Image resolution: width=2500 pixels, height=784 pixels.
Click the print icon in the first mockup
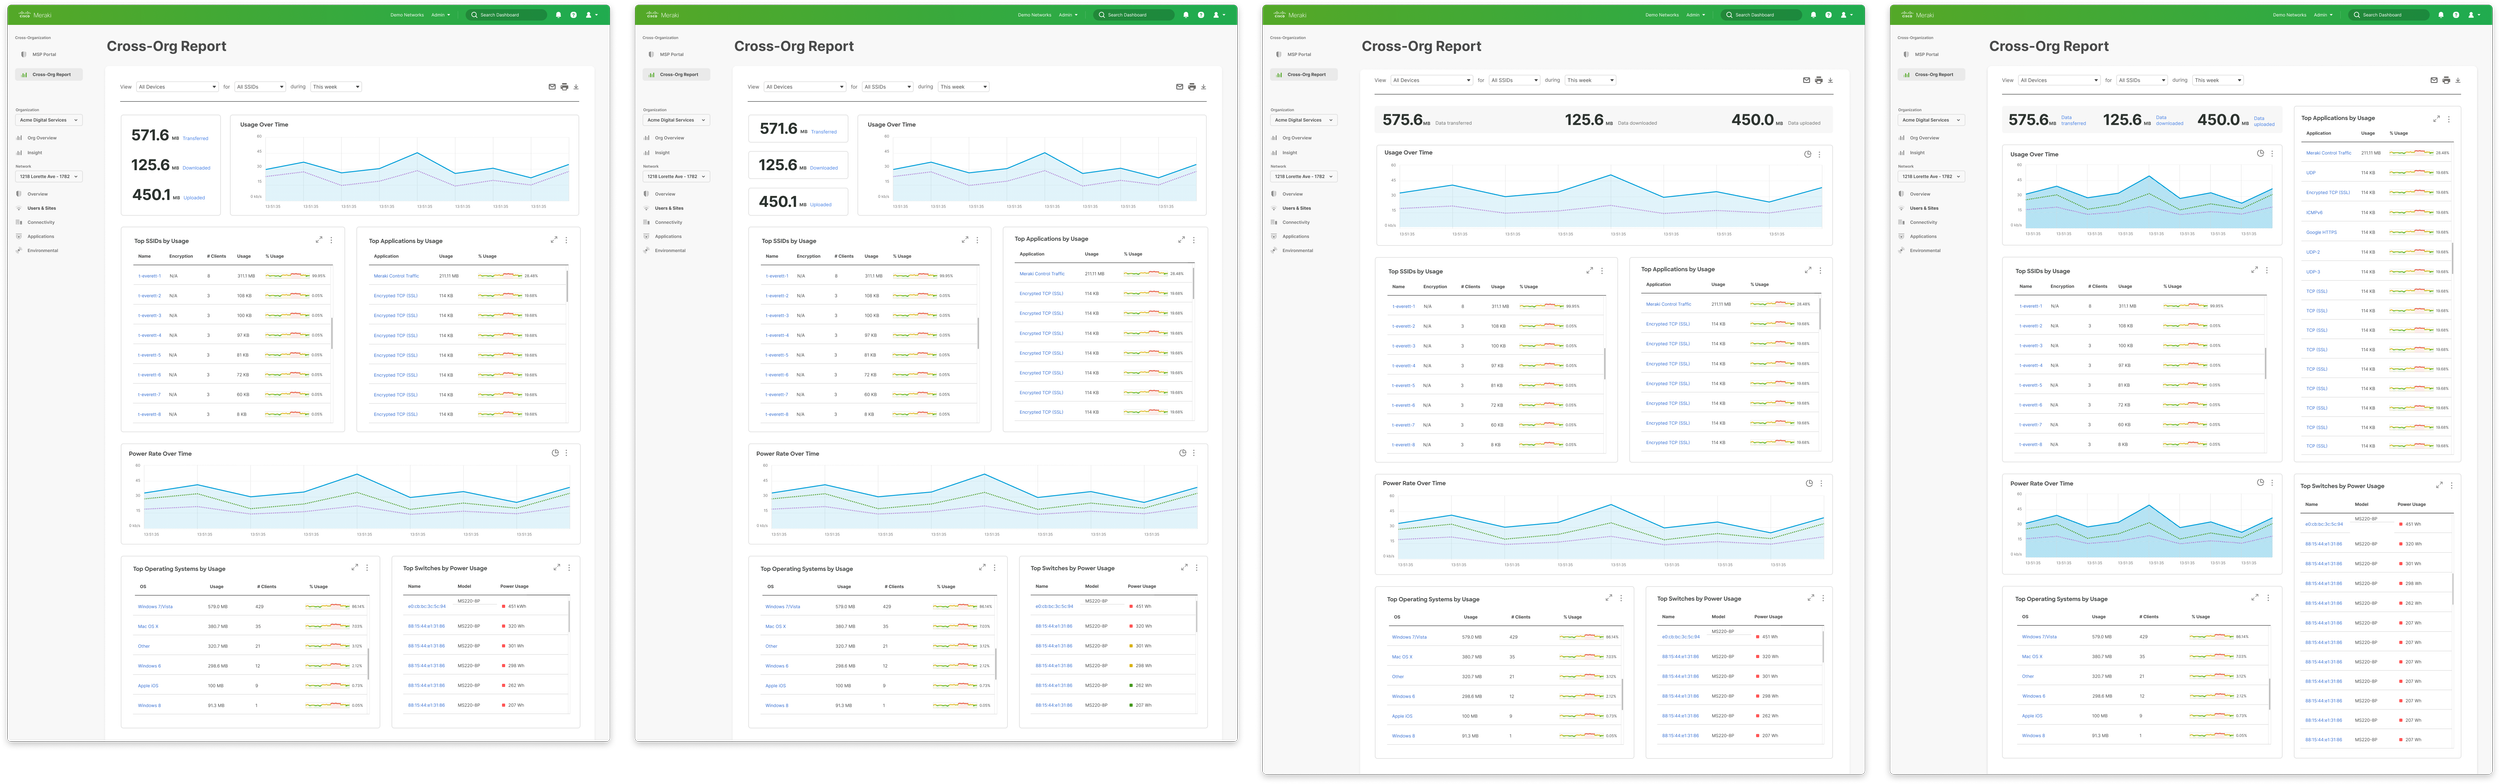click(x=564, y=87)
